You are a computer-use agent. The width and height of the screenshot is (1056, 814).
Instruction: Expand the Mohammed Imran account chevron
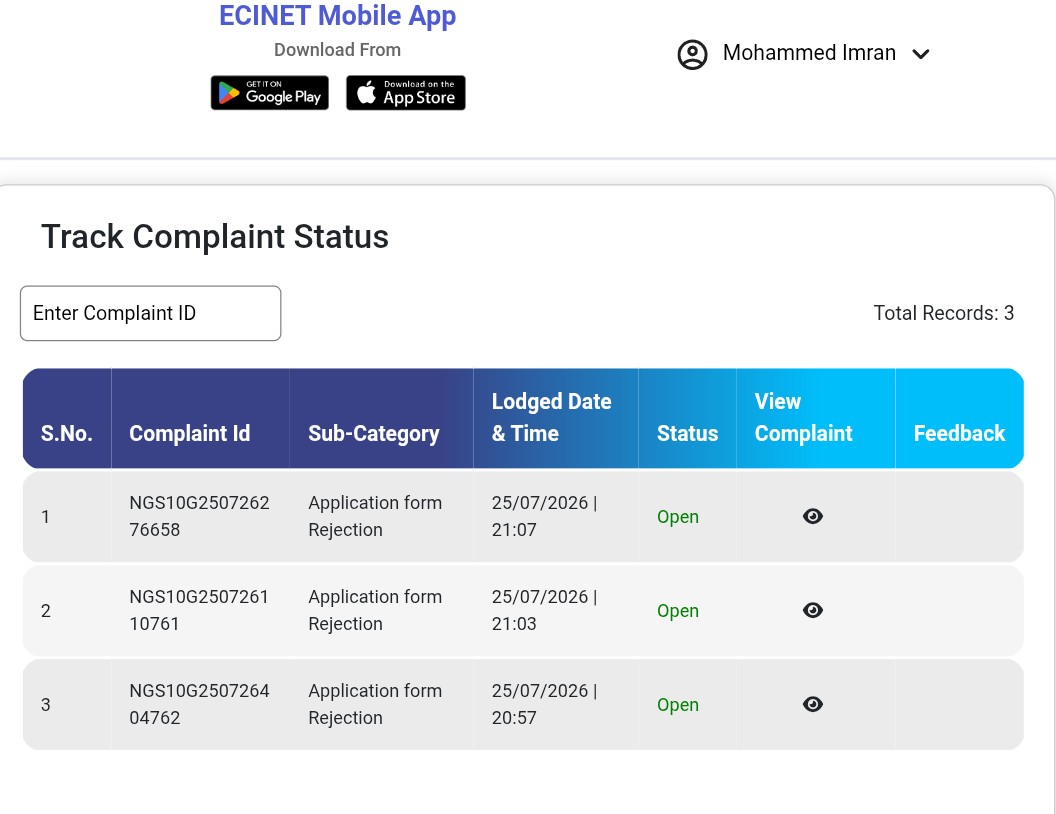[921, 54]
